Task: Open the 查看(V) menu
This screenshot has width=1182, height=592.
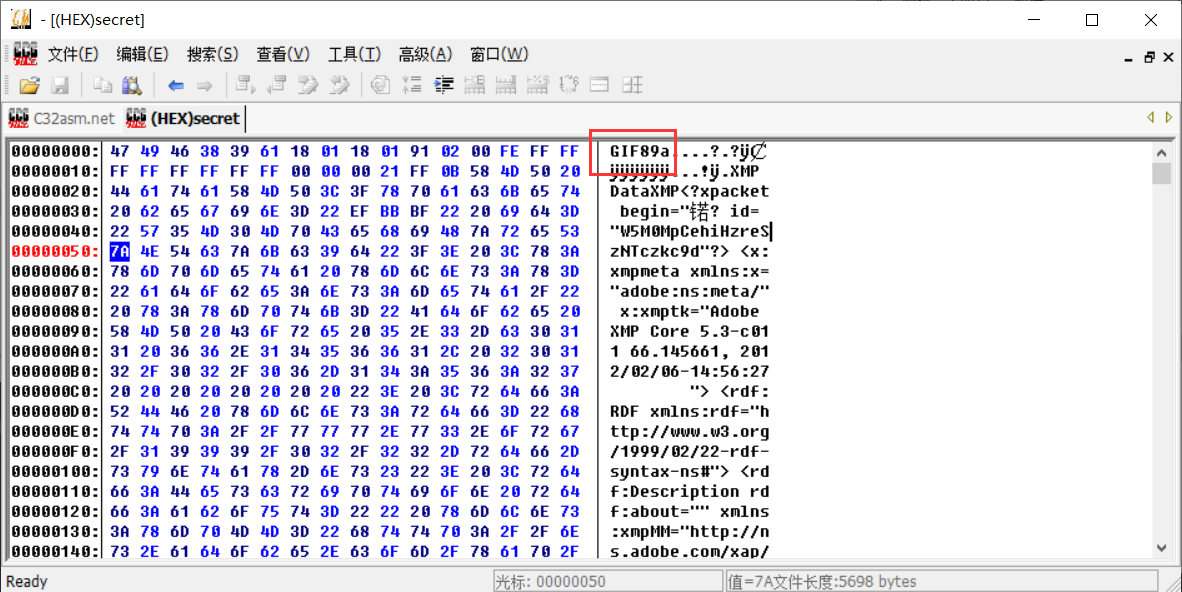Action: pos(283,54)
